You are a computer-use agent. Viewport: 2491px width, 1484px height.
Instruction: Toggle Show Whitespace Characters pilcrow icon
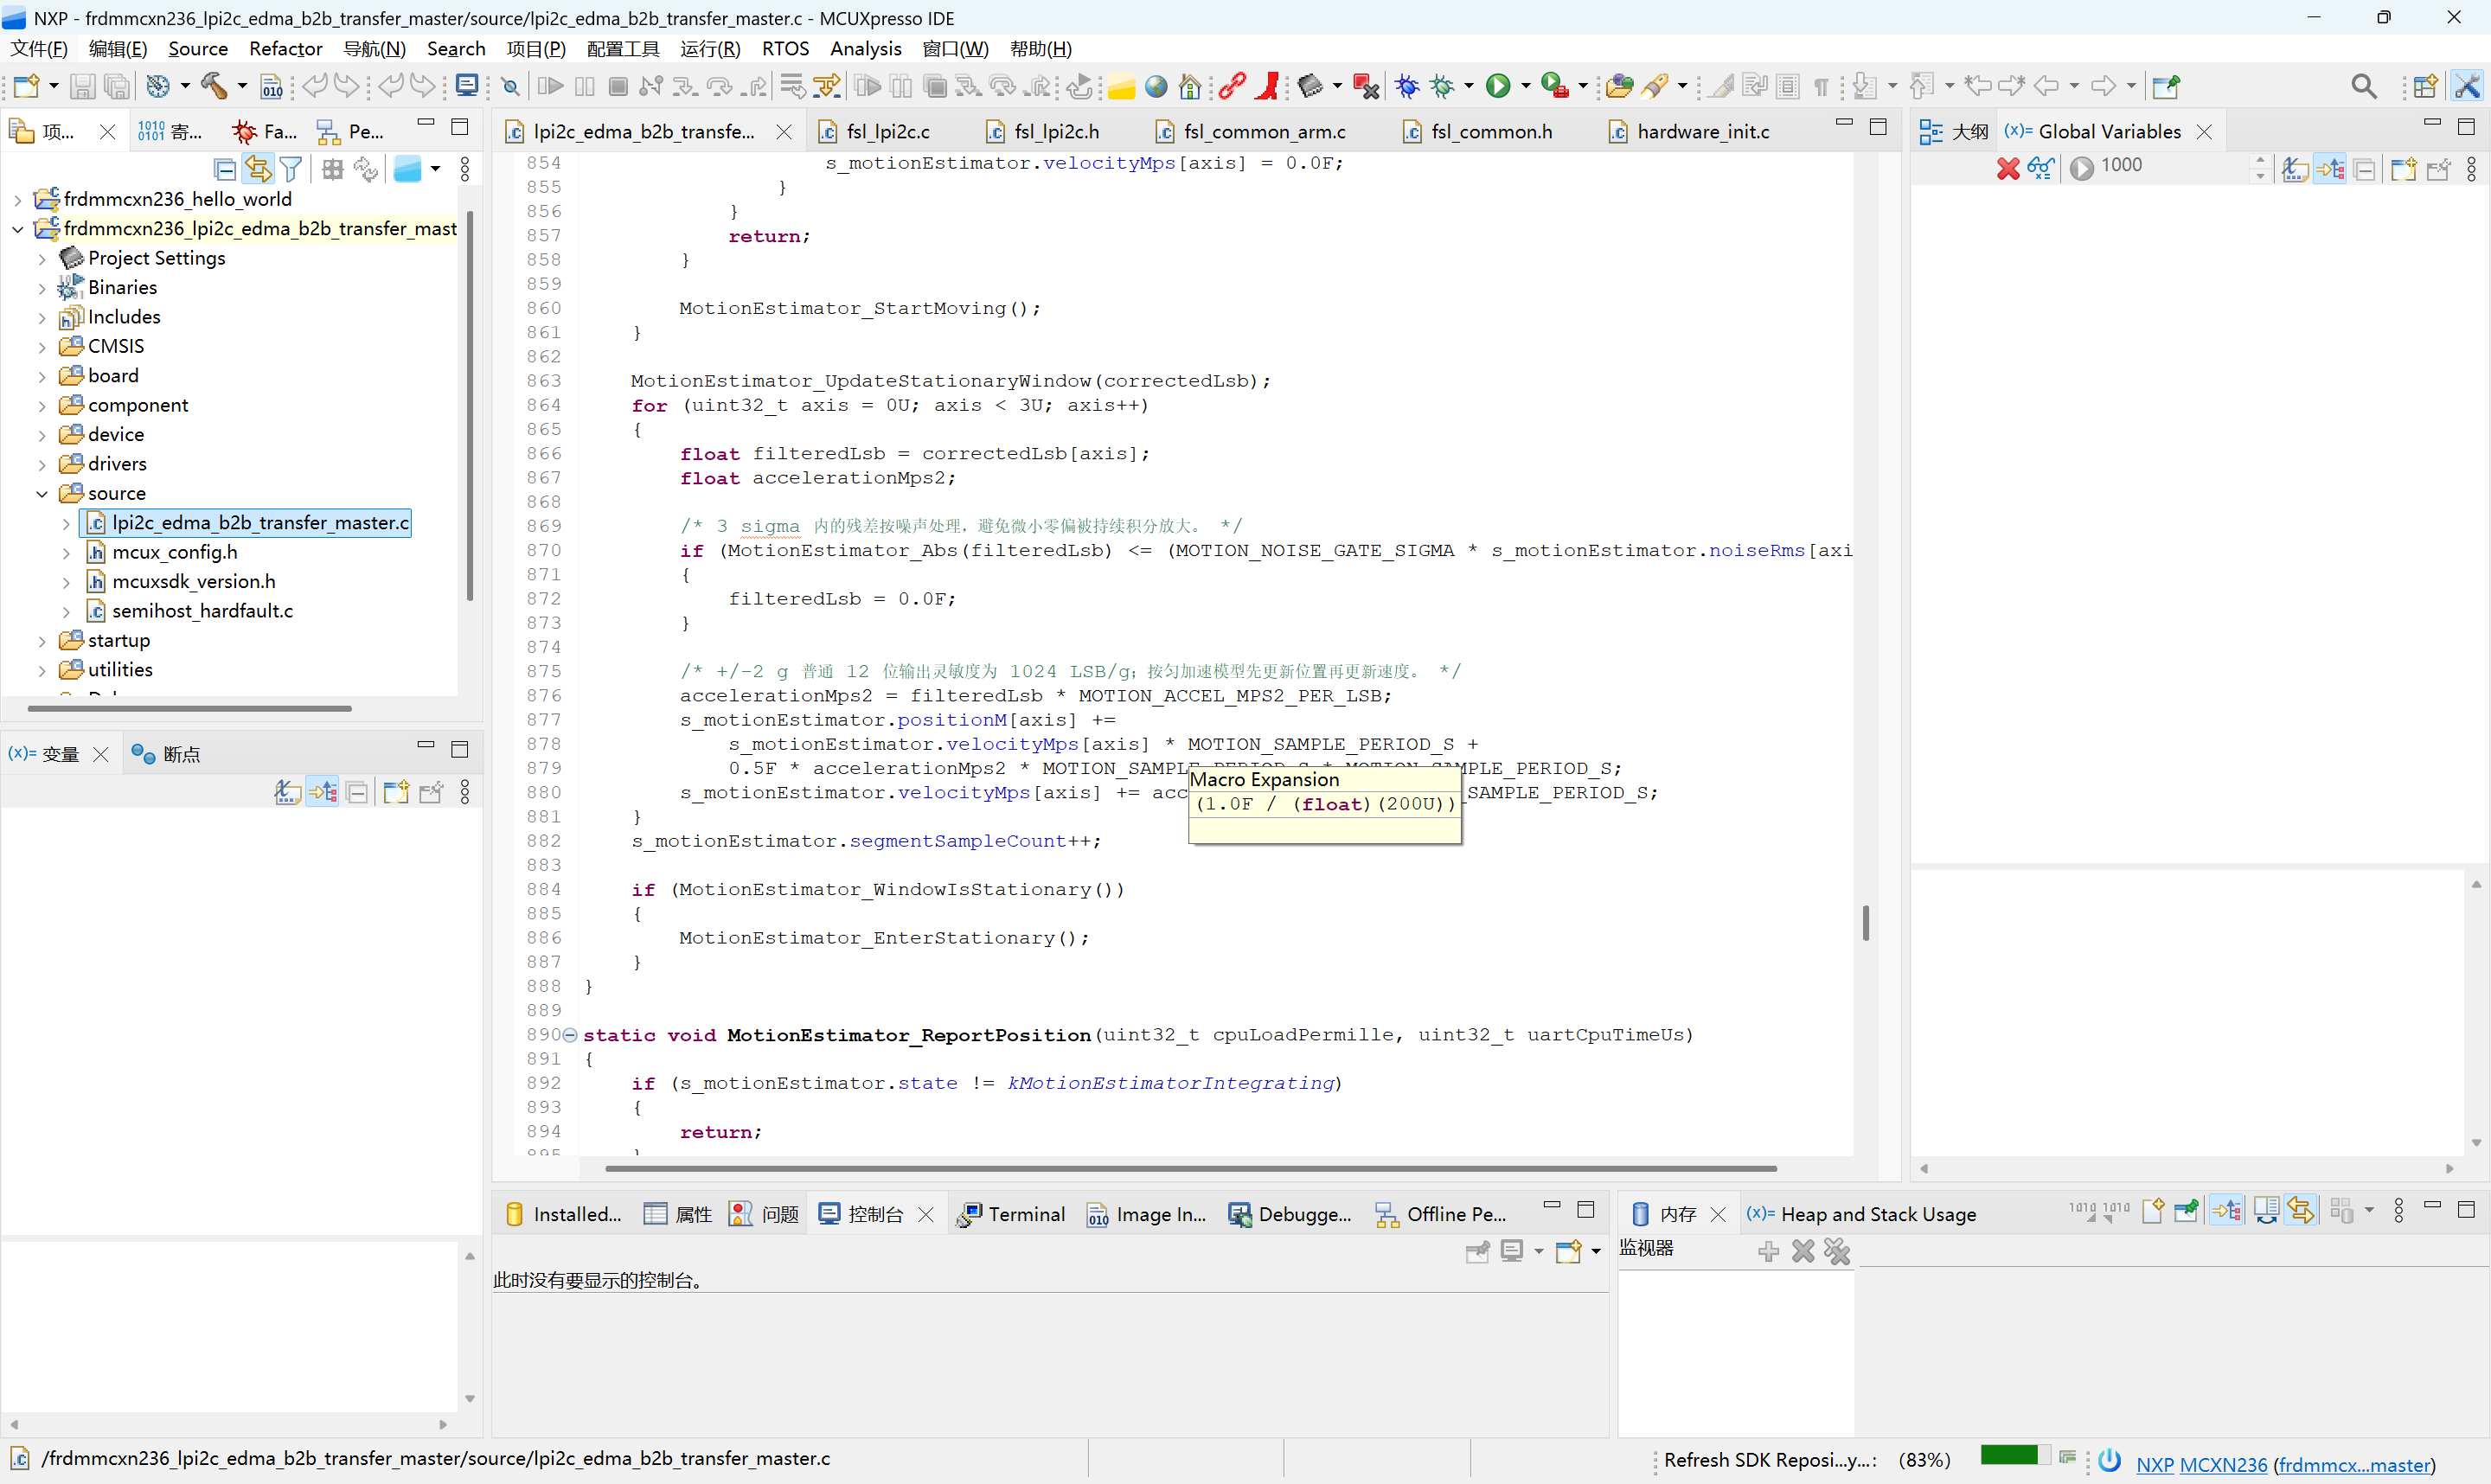(x=1821, y=86)
